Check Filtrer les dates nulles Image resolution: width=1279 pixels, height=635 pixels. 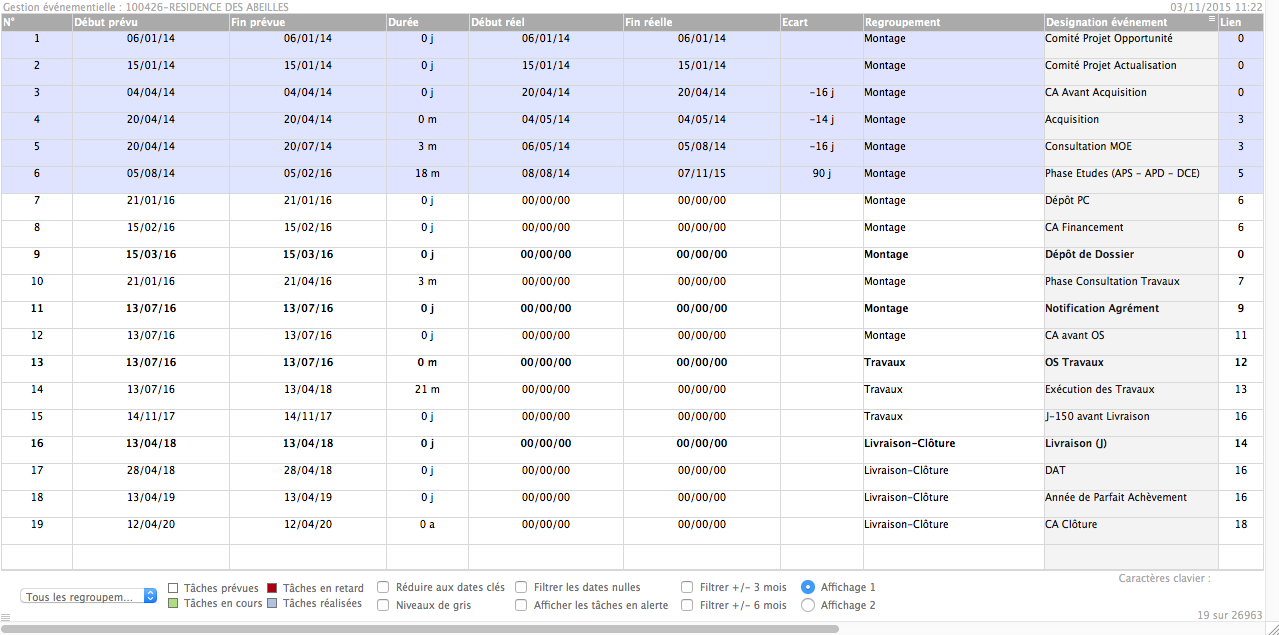point(521,588)
